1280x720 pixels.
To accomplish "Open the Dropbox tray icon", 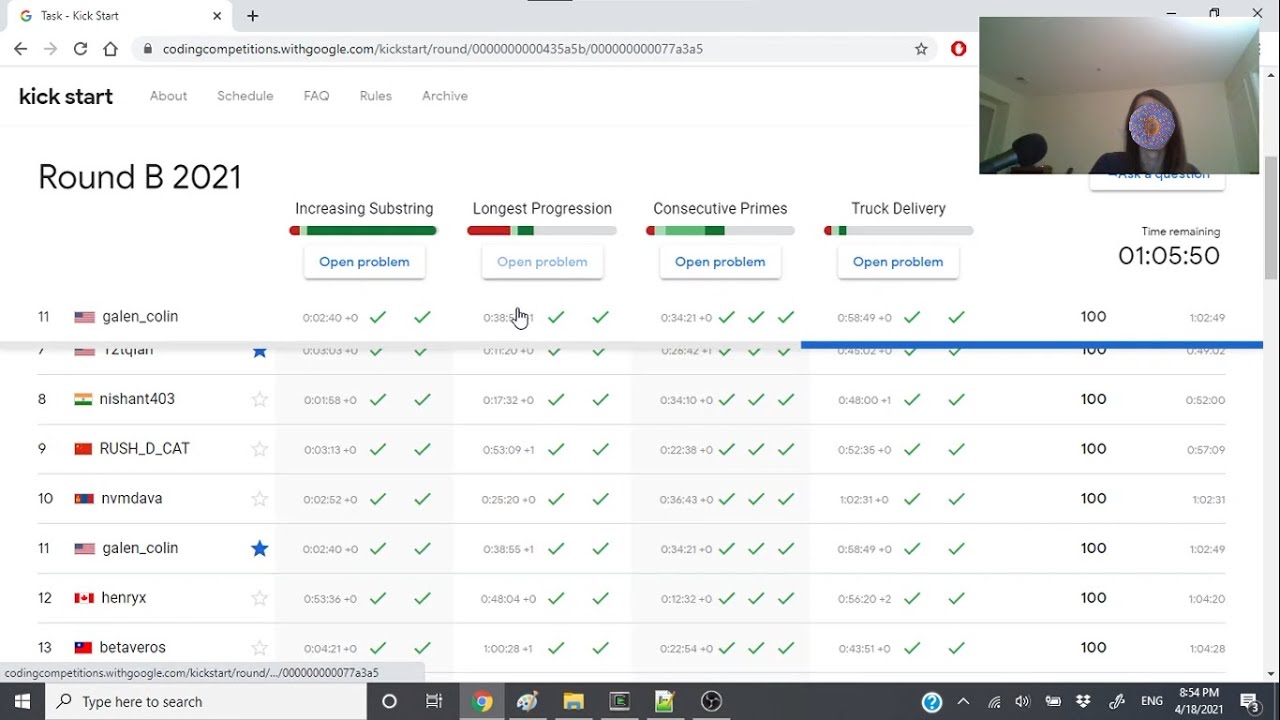I will coord(1084,702).
